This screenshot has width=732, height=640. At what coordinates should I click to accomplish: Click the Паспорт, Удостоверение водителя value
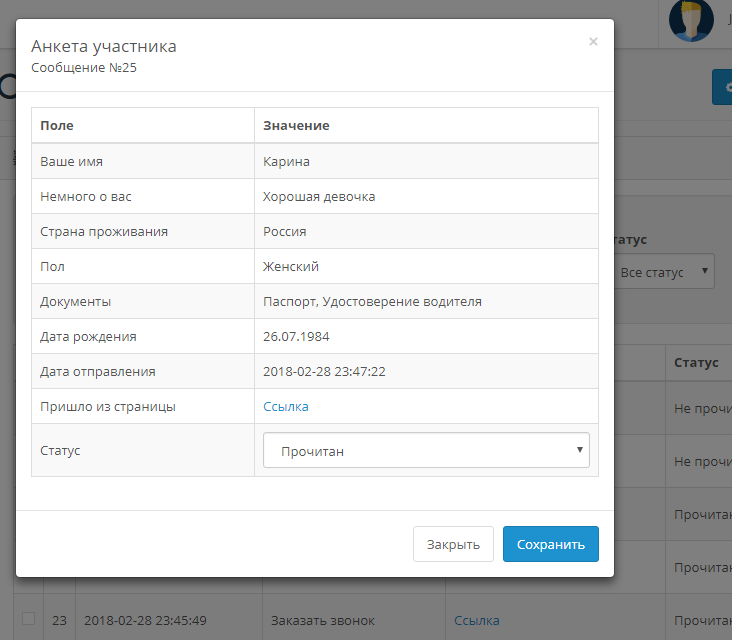[x=372, y=301]
